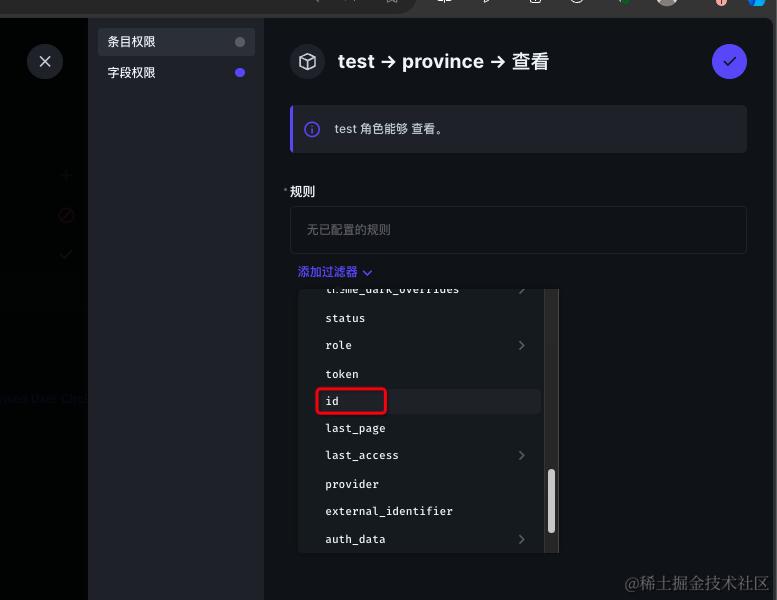Screen dimensions: 777x600
Task: Click the field list scrollbar thumb
Action: (551, 501)
